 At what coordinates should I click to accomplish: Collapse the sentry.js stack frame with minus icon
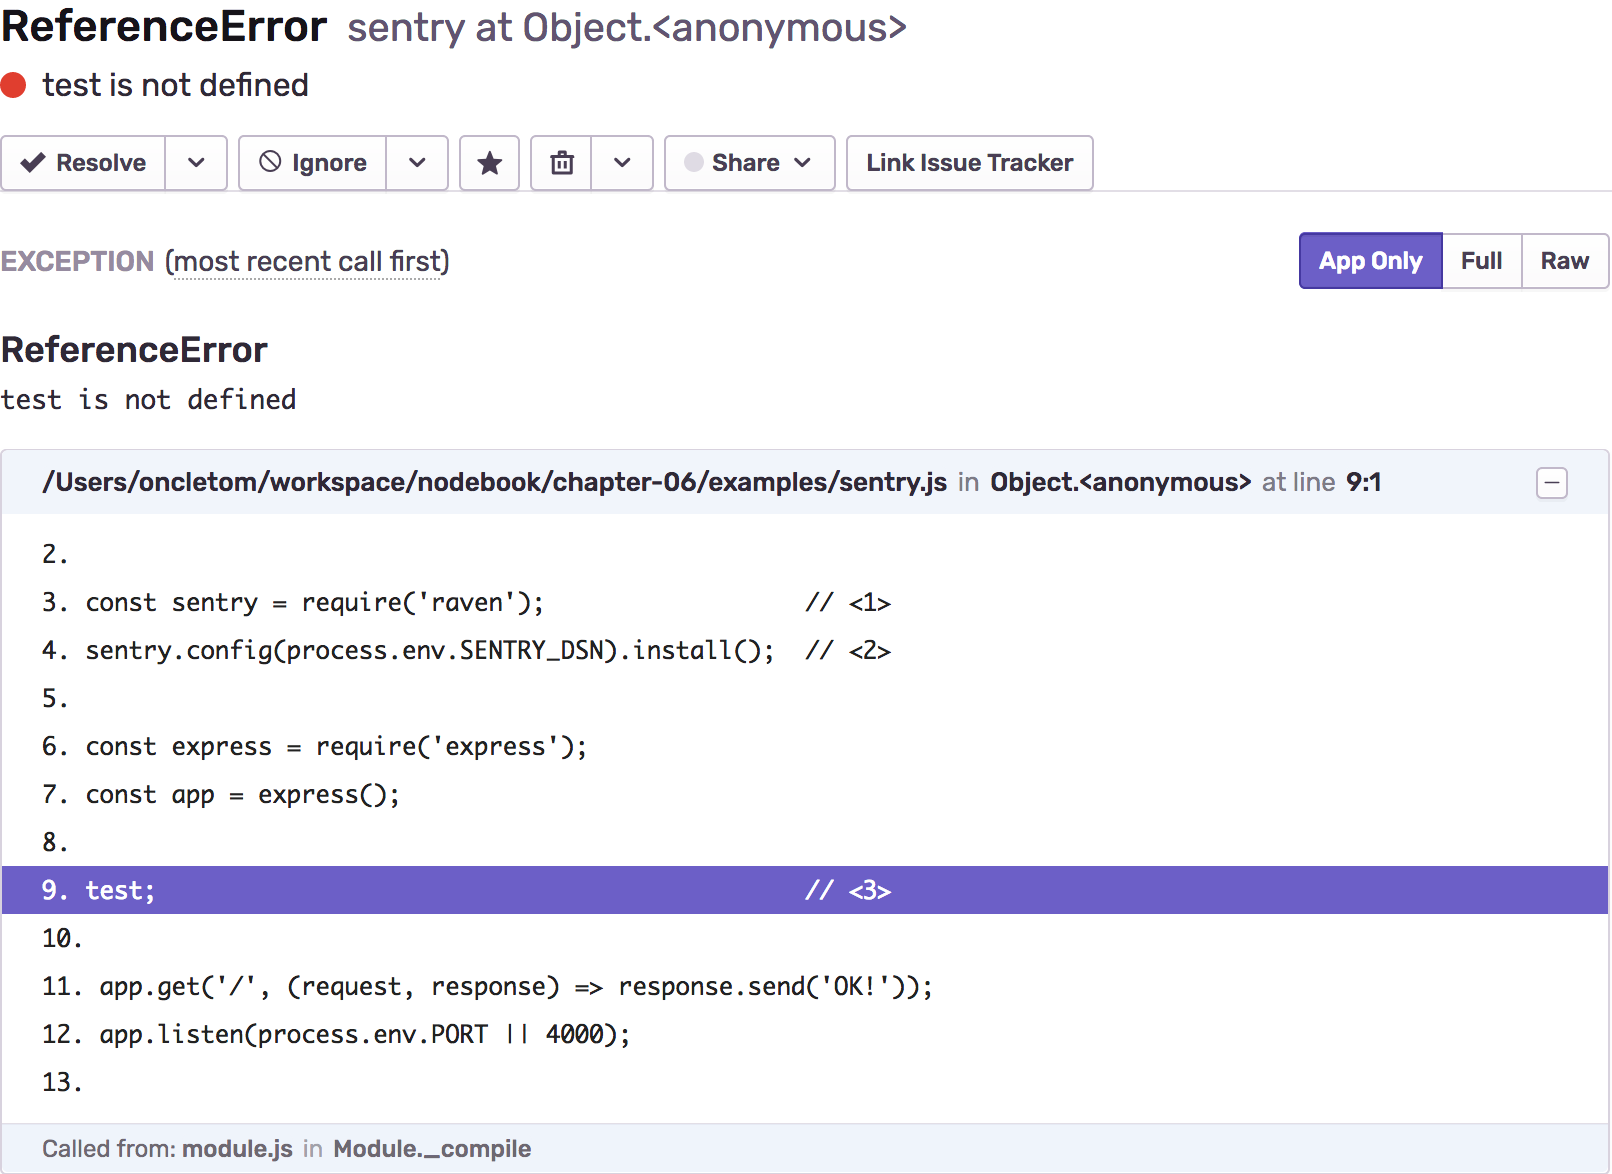[1551, 483]
